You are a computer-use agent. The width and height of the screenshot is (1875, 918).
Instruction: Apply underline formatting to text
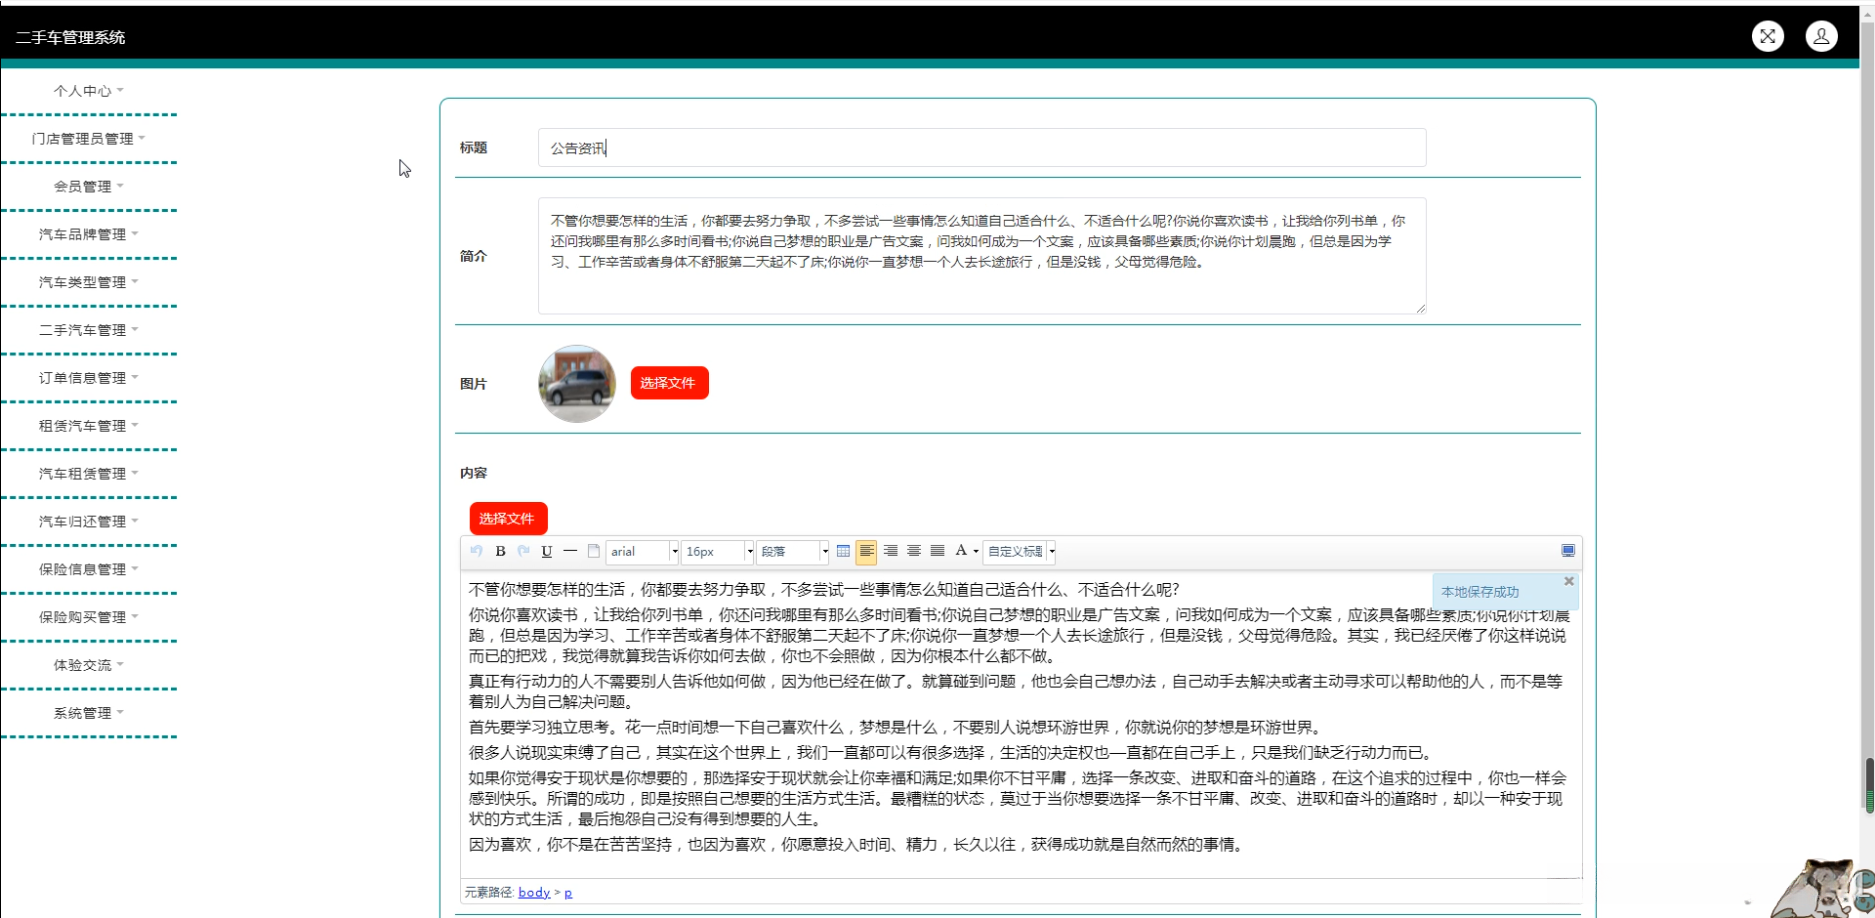pyautogui.click(x=546, y=551)
